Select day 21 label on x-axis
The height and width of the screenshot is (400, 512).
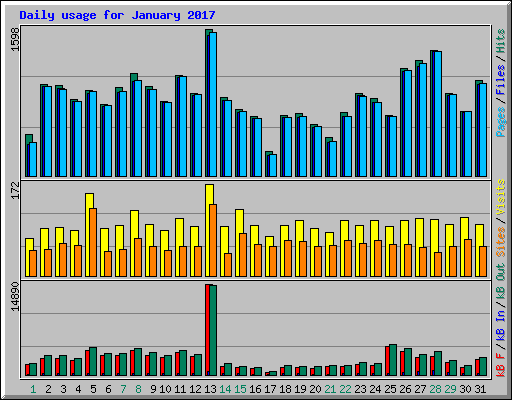point(330,389)
